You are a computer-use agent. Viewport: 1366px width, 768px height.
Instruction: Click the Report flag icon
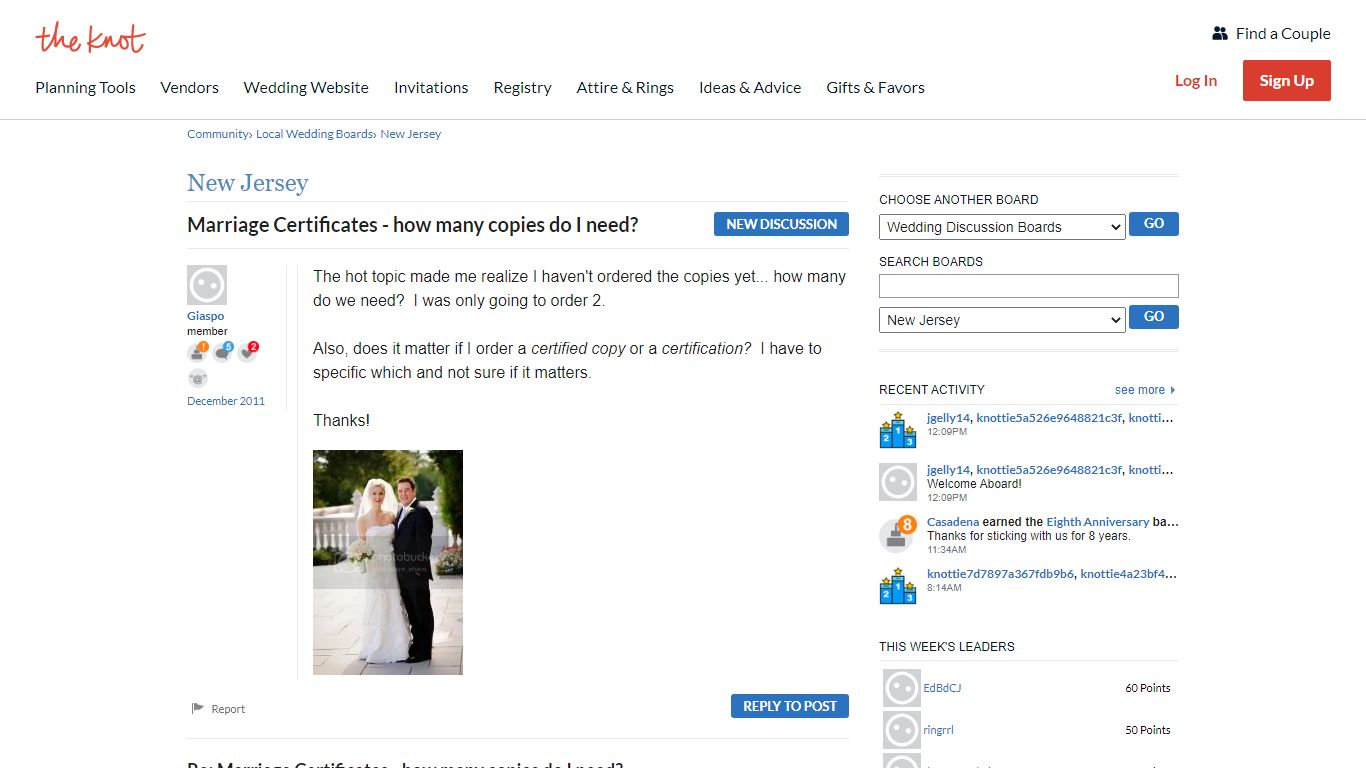pos(198,709)
